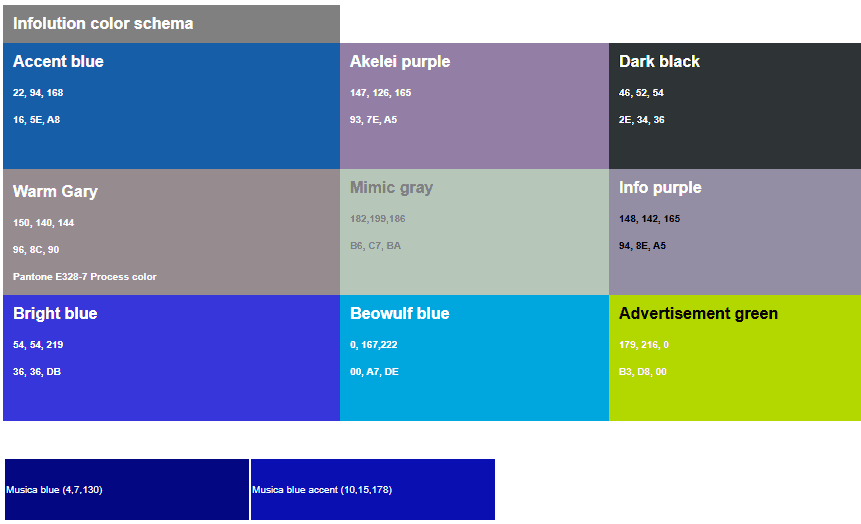Select the Beowulf blue color block
The image size is (861, 524).
pyautogui.click(x=474, y=358)
